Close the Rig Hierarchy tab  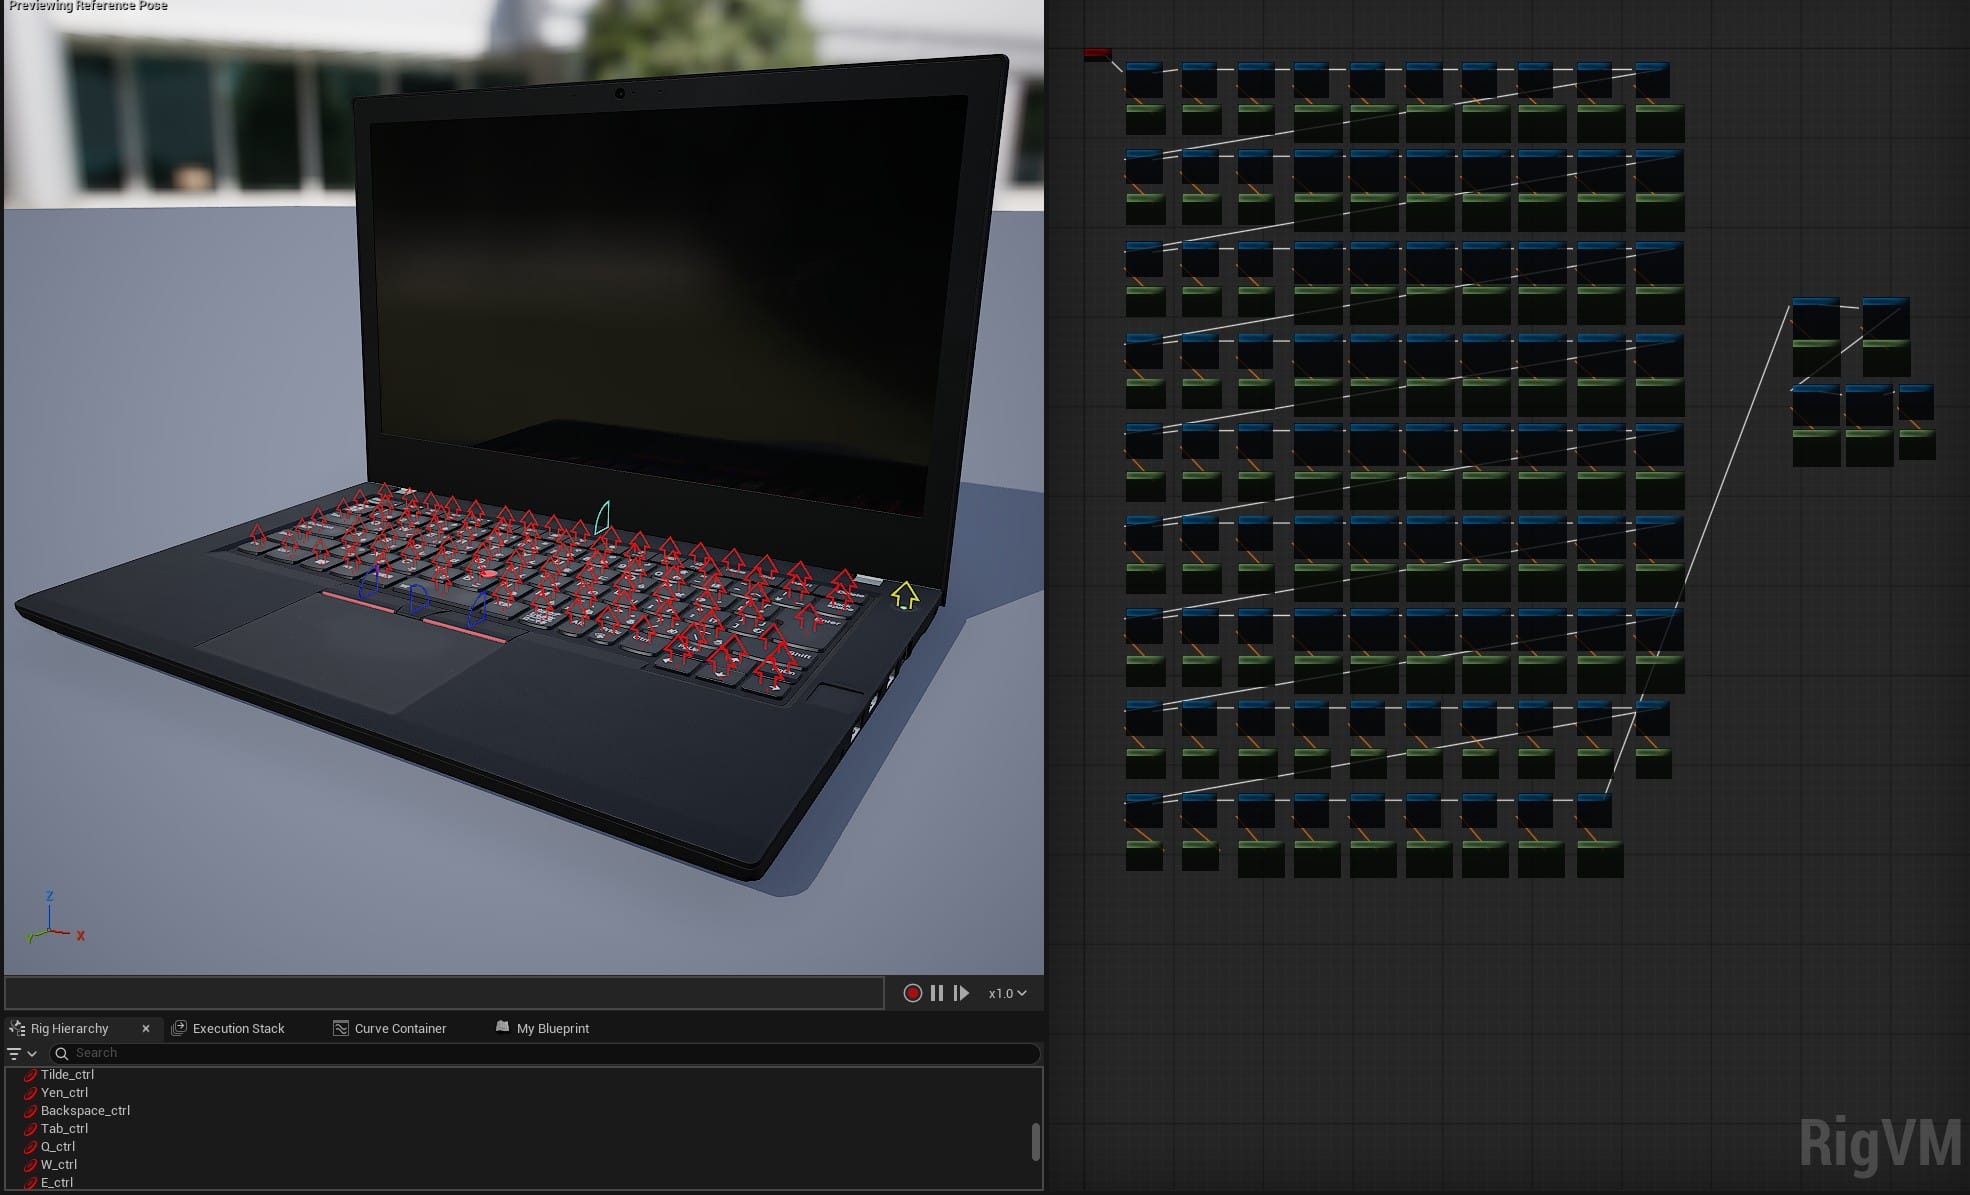coord(146,1028)
